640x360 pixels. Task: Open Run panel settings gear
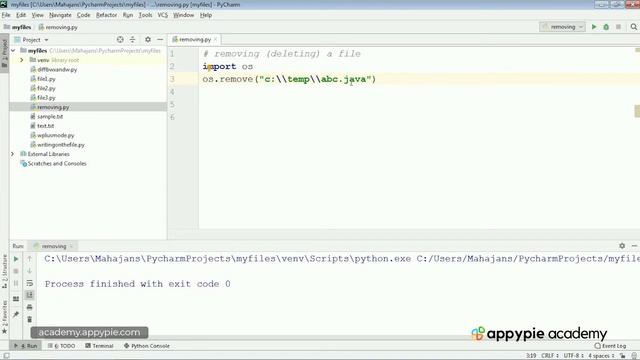pyautogui.click(x=622, y=246)
